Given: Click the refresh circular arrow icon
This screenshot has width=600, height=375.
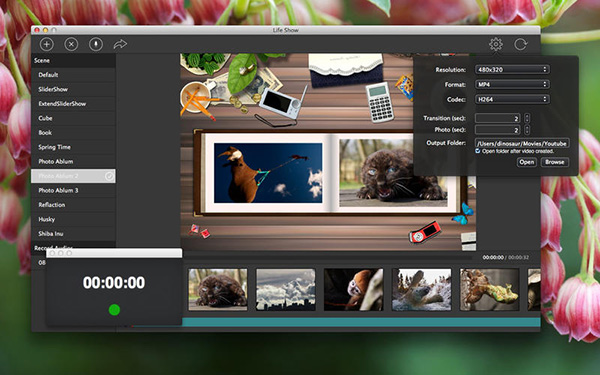Looking at the screenshot, I should [x=520, y=44].
